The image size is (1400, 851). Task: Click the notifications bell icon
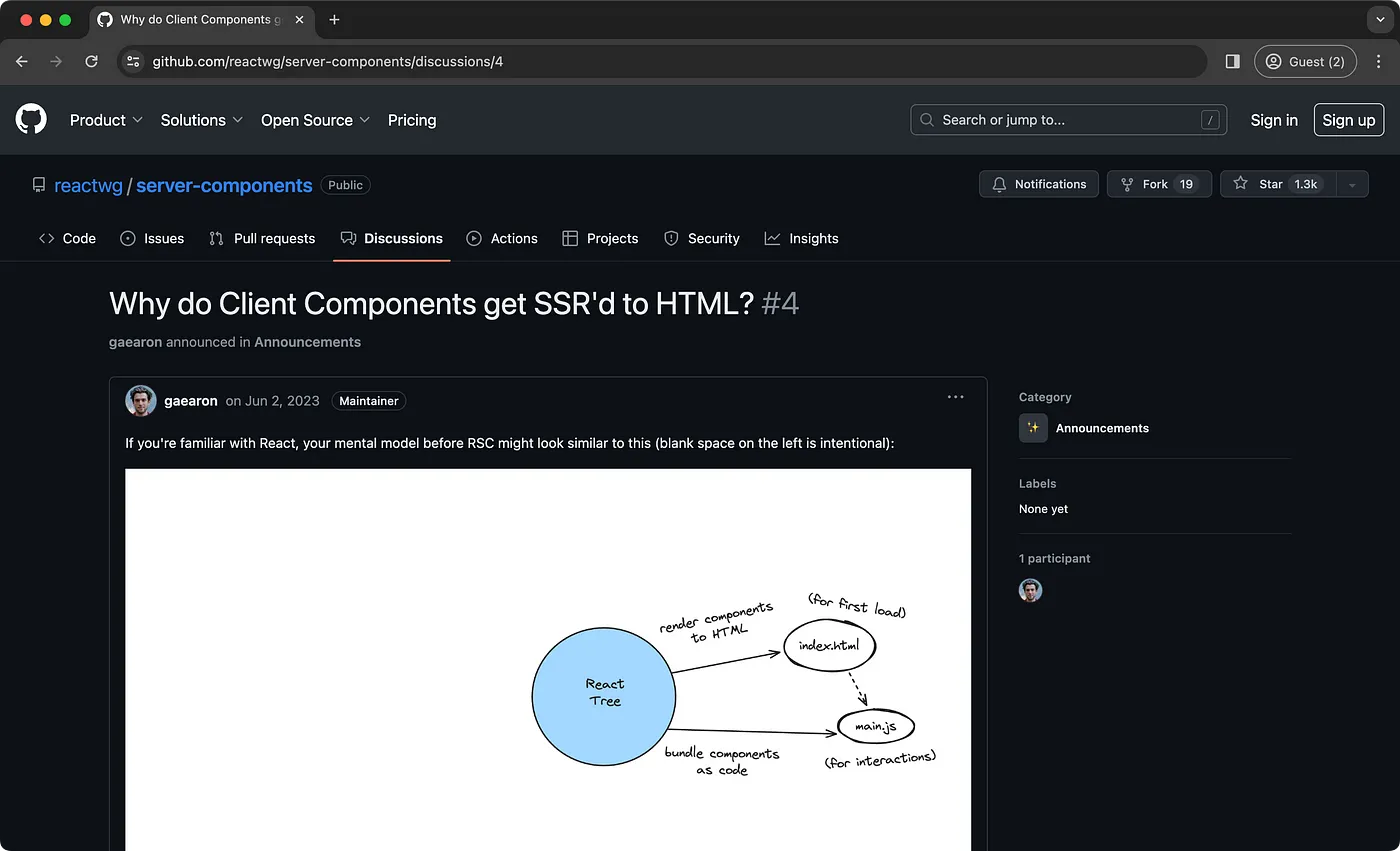(999, 184)
